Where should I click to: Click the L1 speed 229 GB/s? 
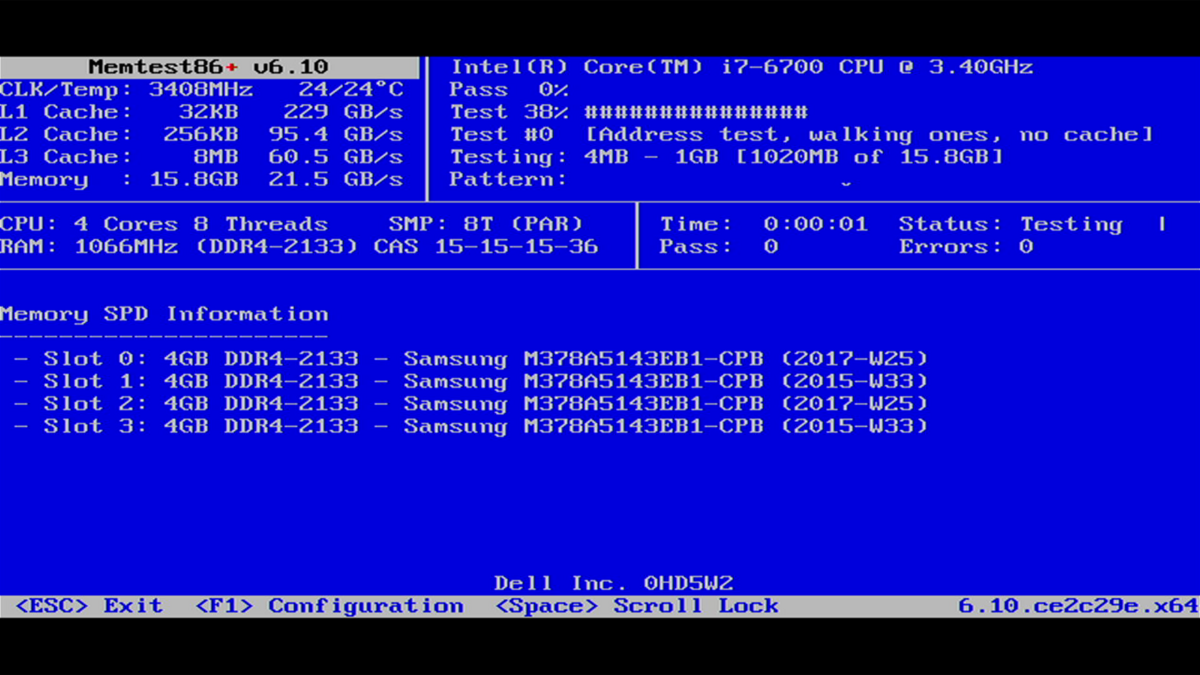click(x=343, y=112)
